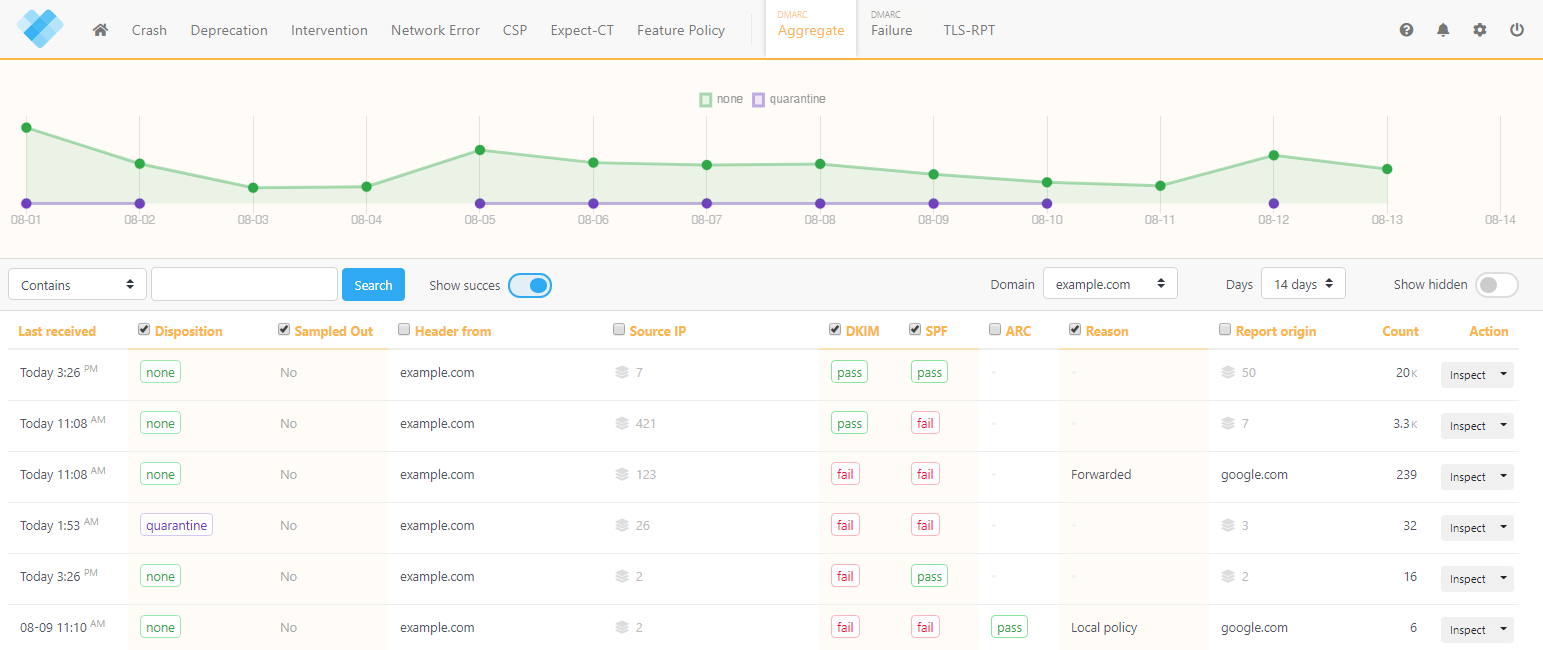Screen dimensions: 1543x650
Task: Click the blue Search button
Action: coord(373,285)
